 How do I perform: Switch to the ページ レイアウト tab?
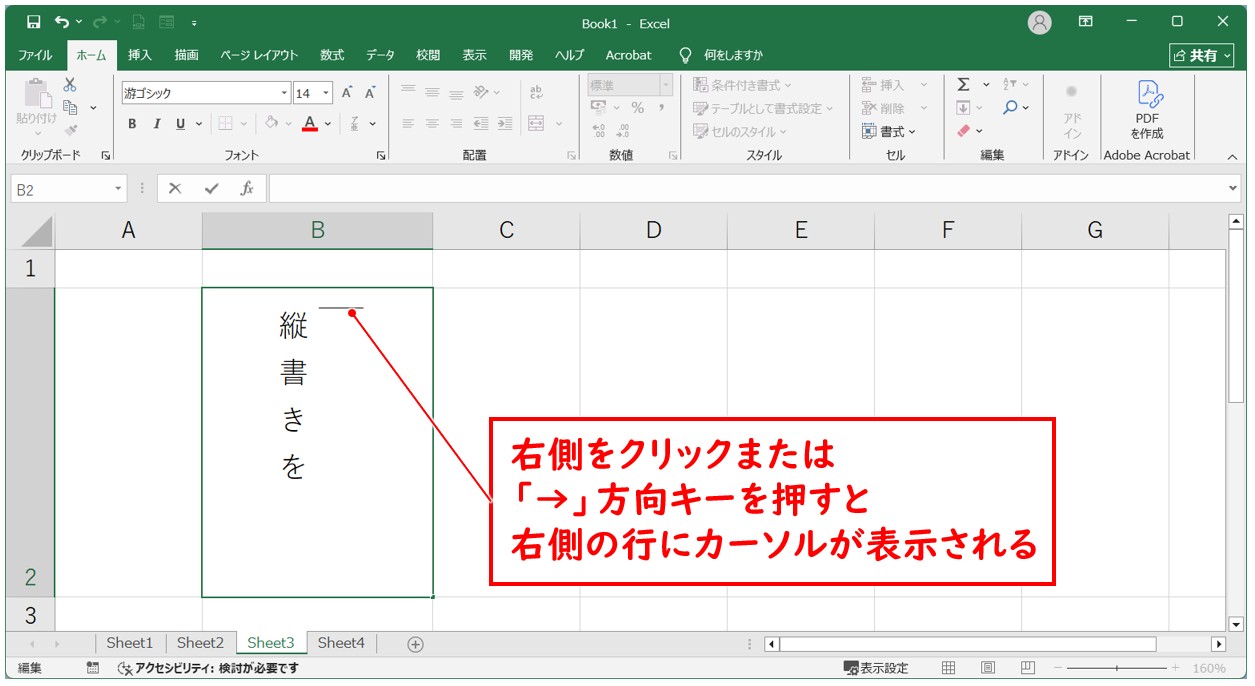(259, 55)
